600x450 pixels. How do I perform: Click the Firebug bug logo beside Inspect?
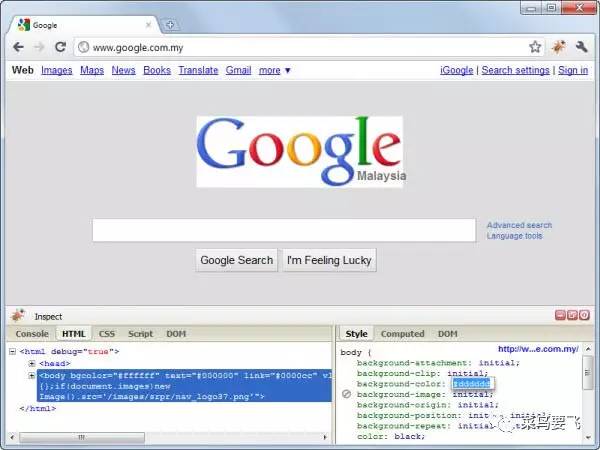(x=18, y=316)
